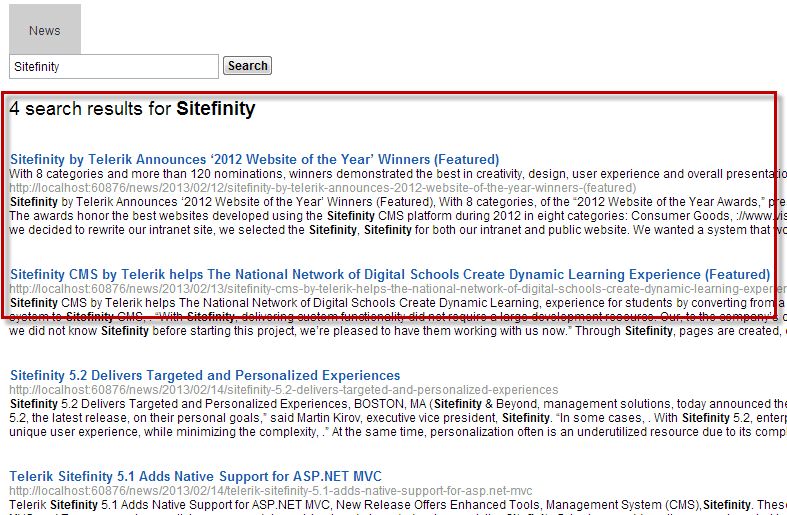
Task: Click the '4 search results for' heading
Action: coord(90,109)
